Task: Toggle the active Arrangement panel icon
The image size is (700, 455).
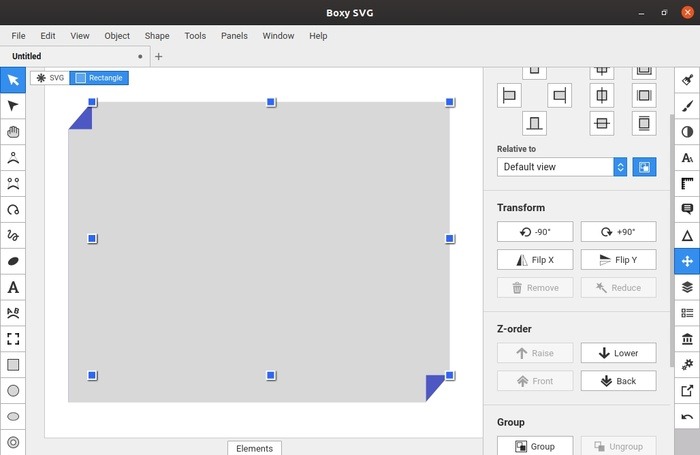Action: click(687, 261)
